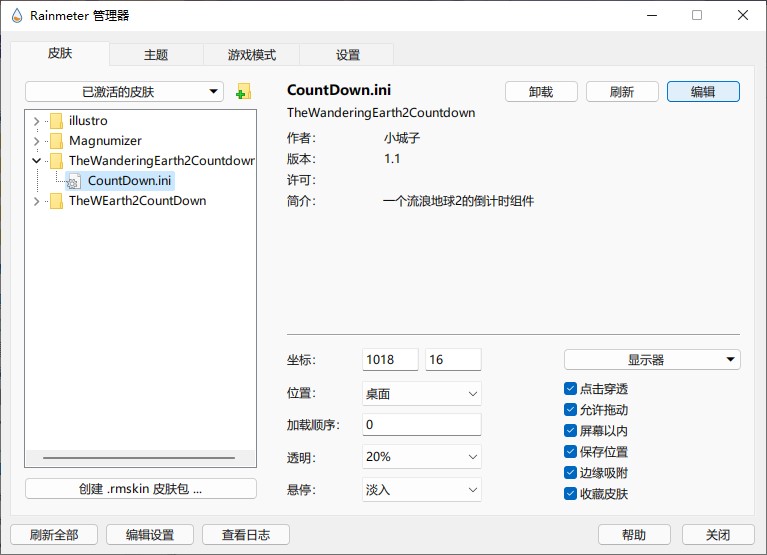Toggle the 允许拖动 checkbox
The height and width of the screenshot is (555, 767).
570,410
